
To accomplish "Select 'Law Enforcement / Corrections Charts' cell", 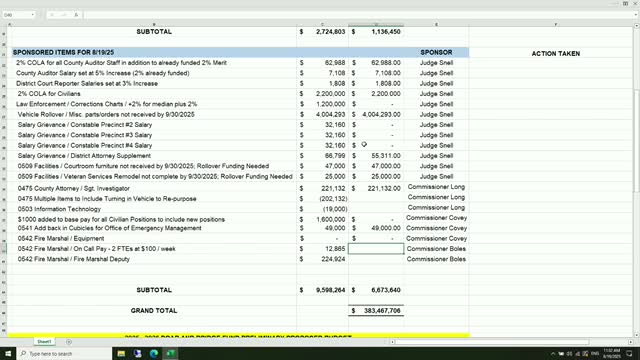I will 107,104.
